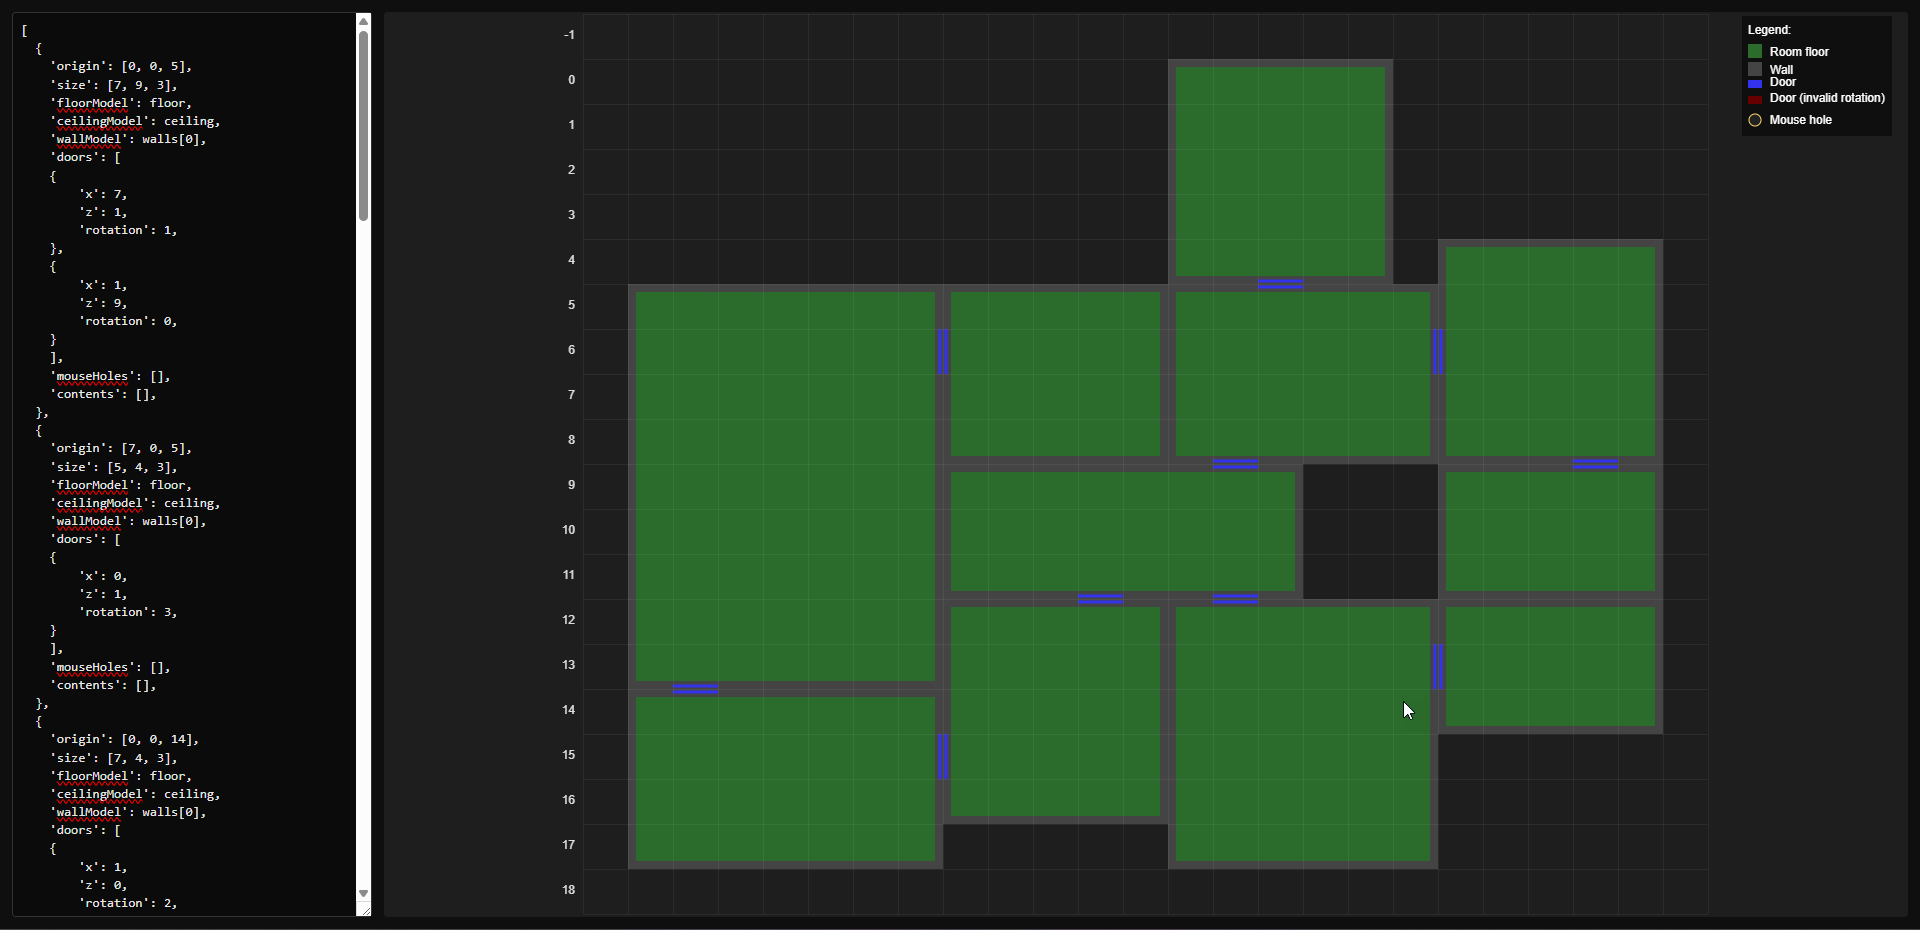This screenshot has width=1920, height=930.
Task: Place cursor on the 'size': [5, 4, 3] line
Action: tap(113, 467)
